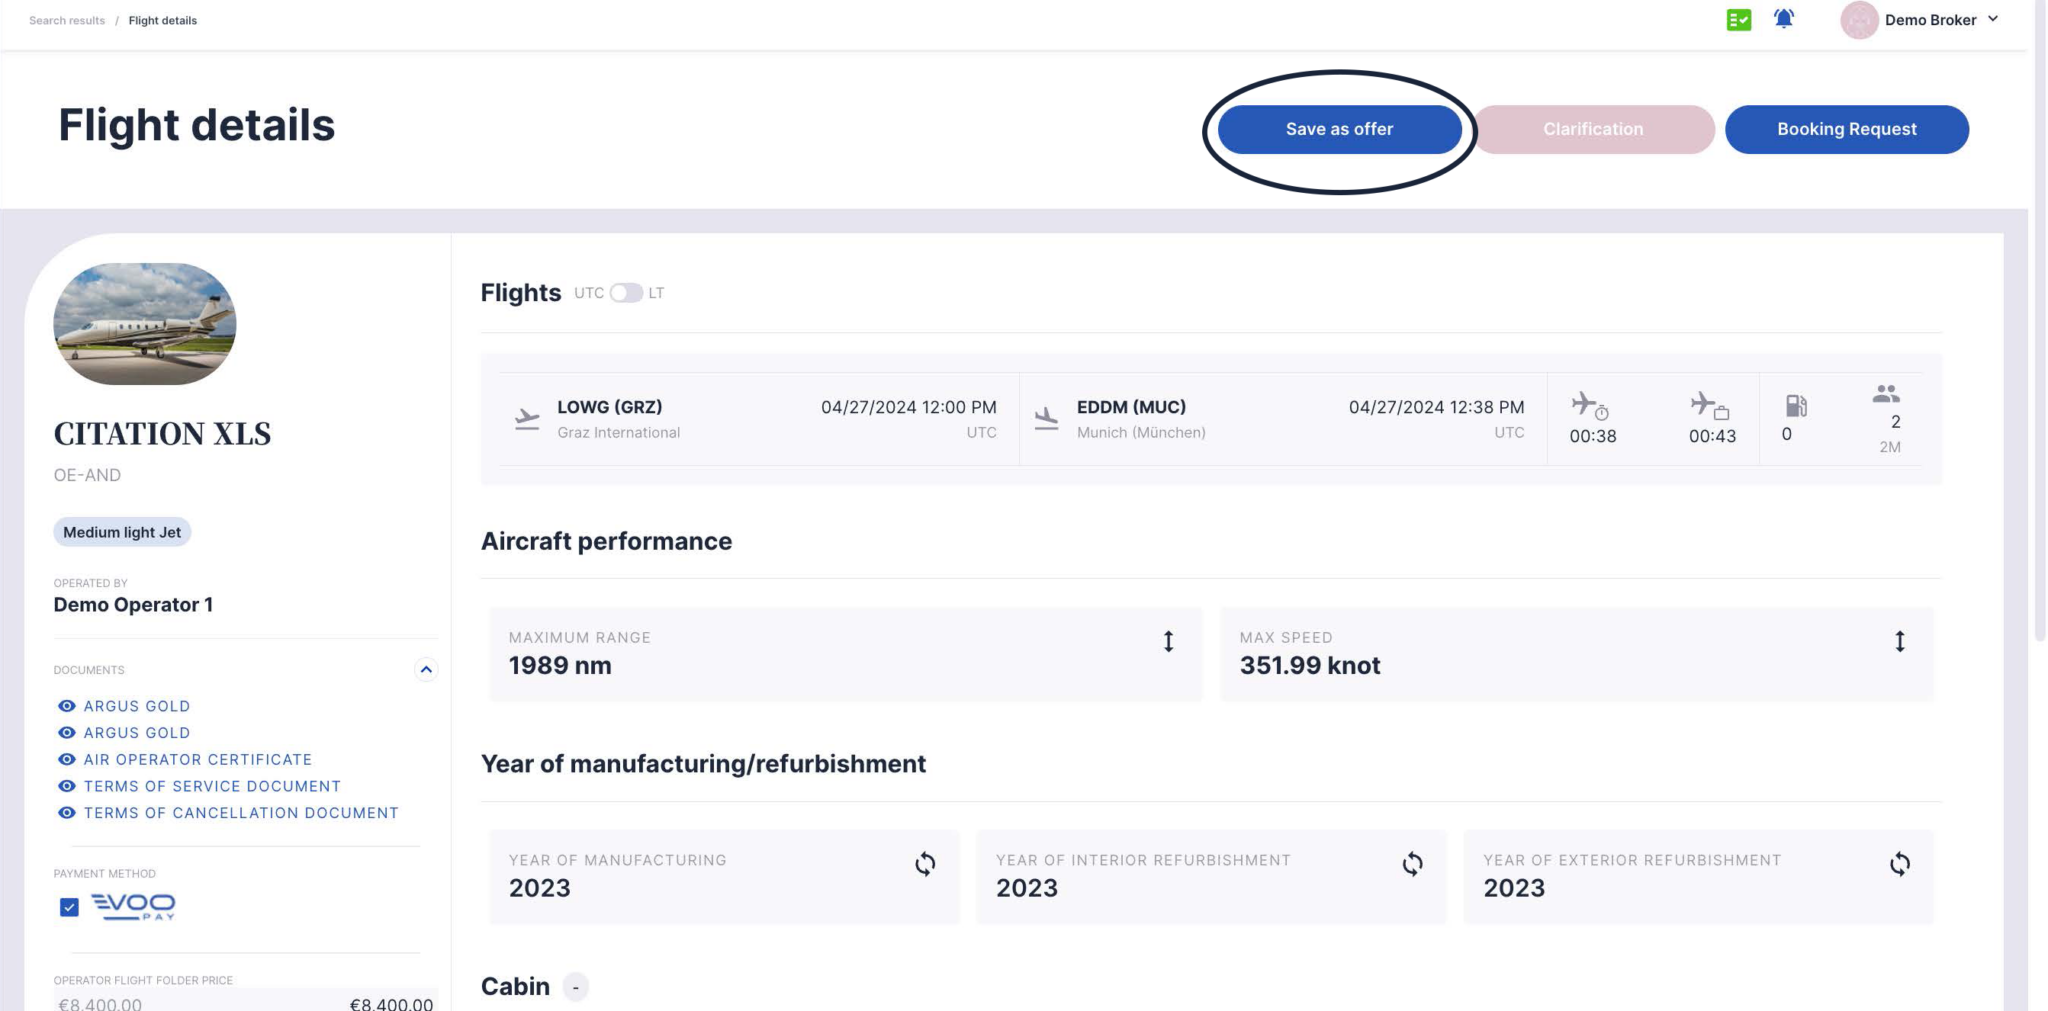The width and height of the screenshot is (2048, 1011).
Task: View Air Operator Certificate eye icon
Action: (x=67, y=760)
